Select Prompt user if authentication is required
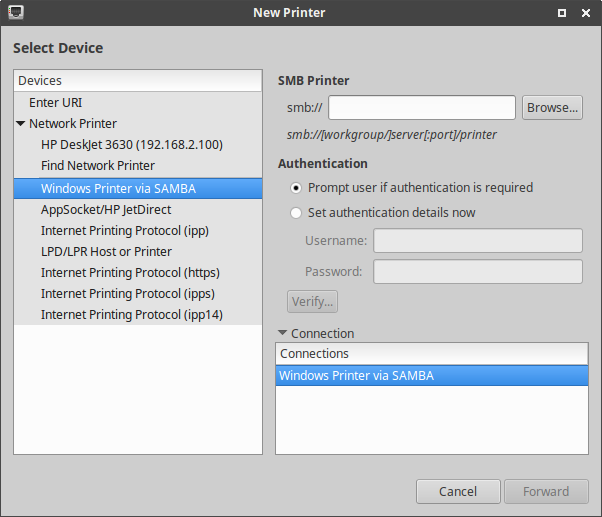602x517 pixels. pos(296,187)
